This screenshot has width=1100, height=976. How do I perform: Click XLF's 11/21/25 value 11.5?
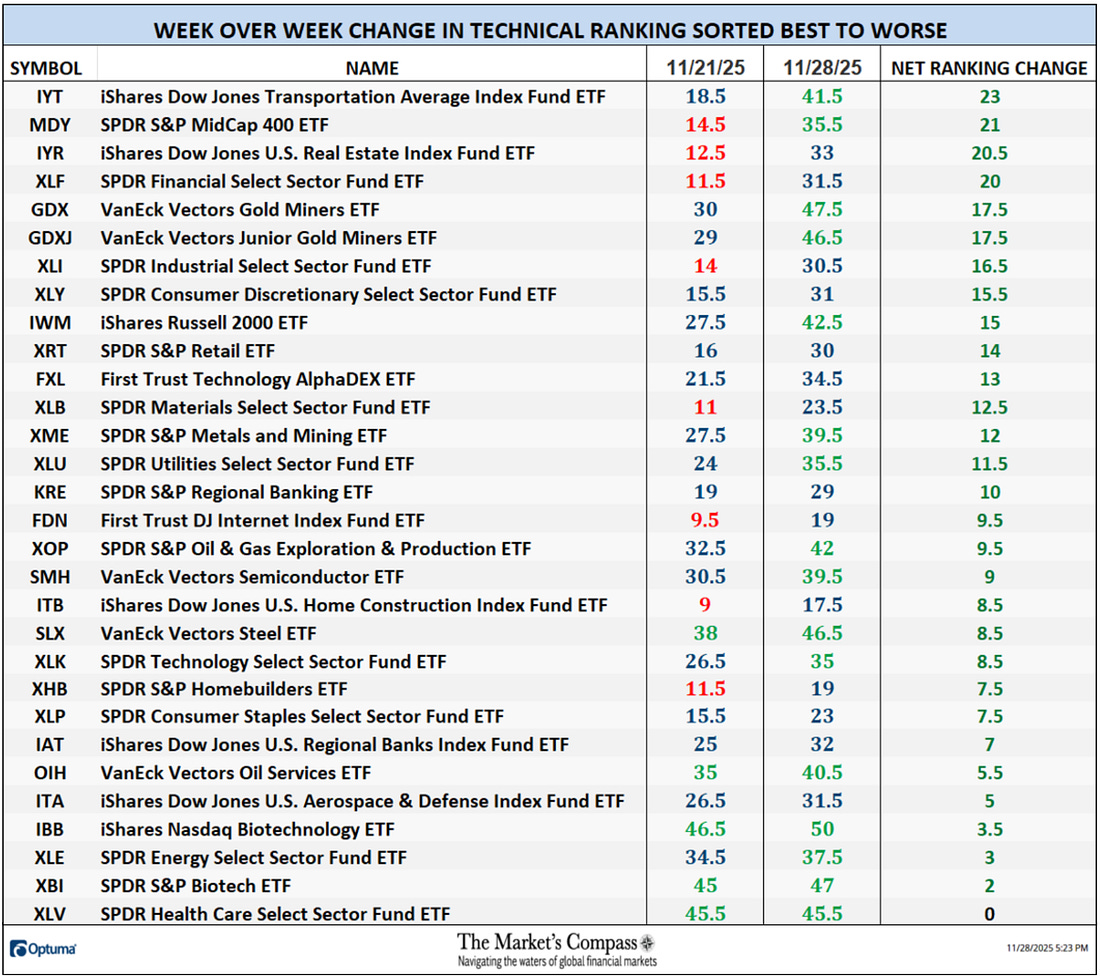point(705,181)
